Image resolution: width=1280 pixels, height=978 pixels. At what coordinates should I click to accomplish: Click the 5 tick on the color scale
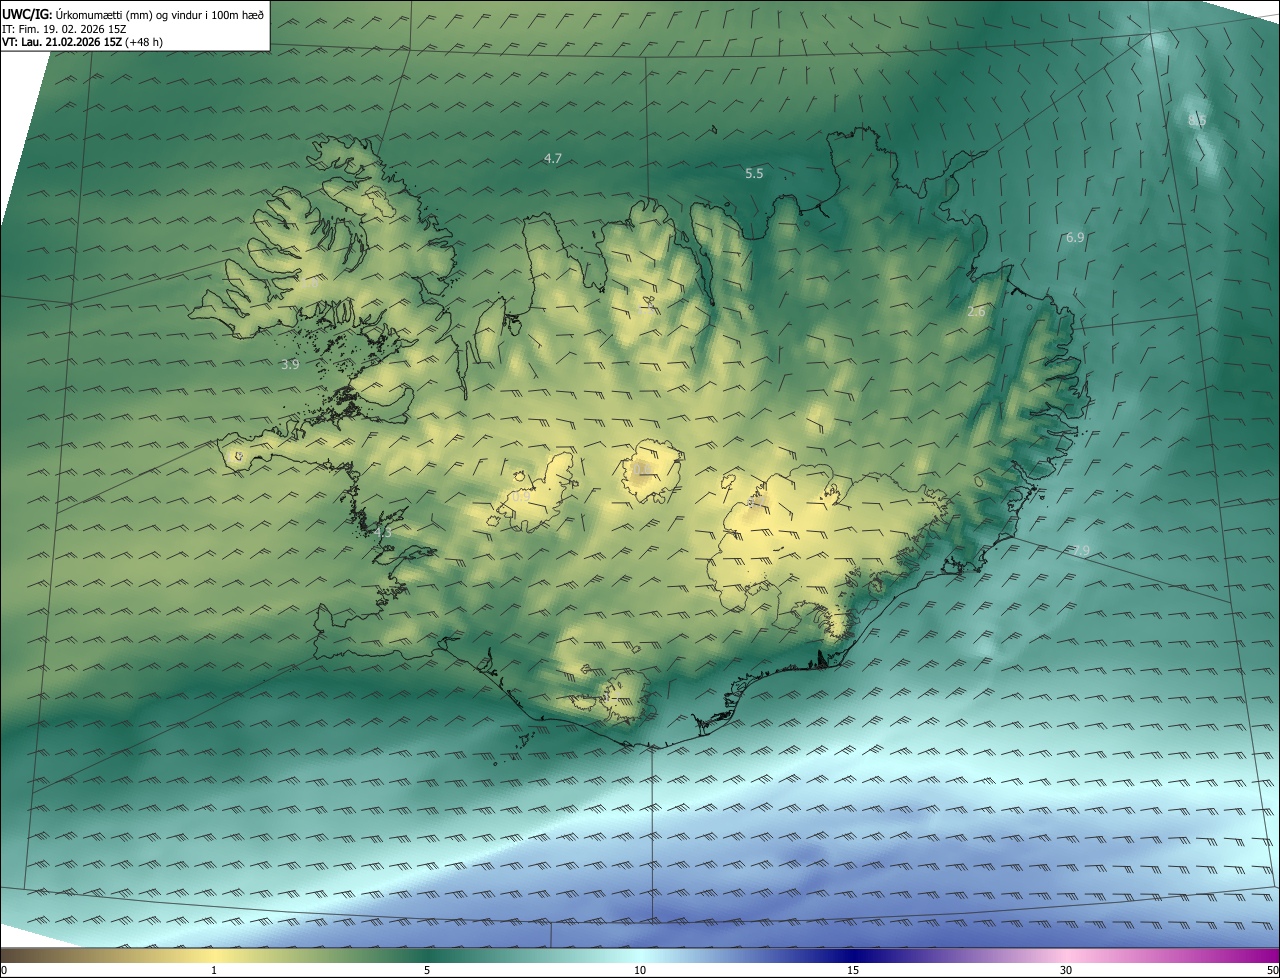pos(427,970)
